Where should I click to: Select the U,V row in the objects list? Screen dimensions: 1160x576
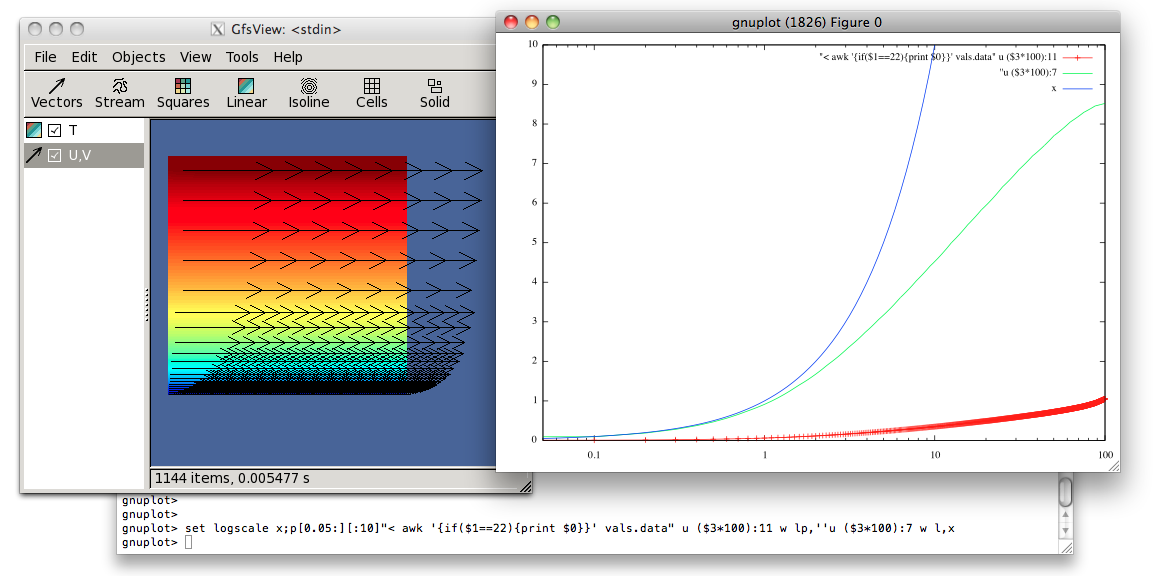coord(84,155)
